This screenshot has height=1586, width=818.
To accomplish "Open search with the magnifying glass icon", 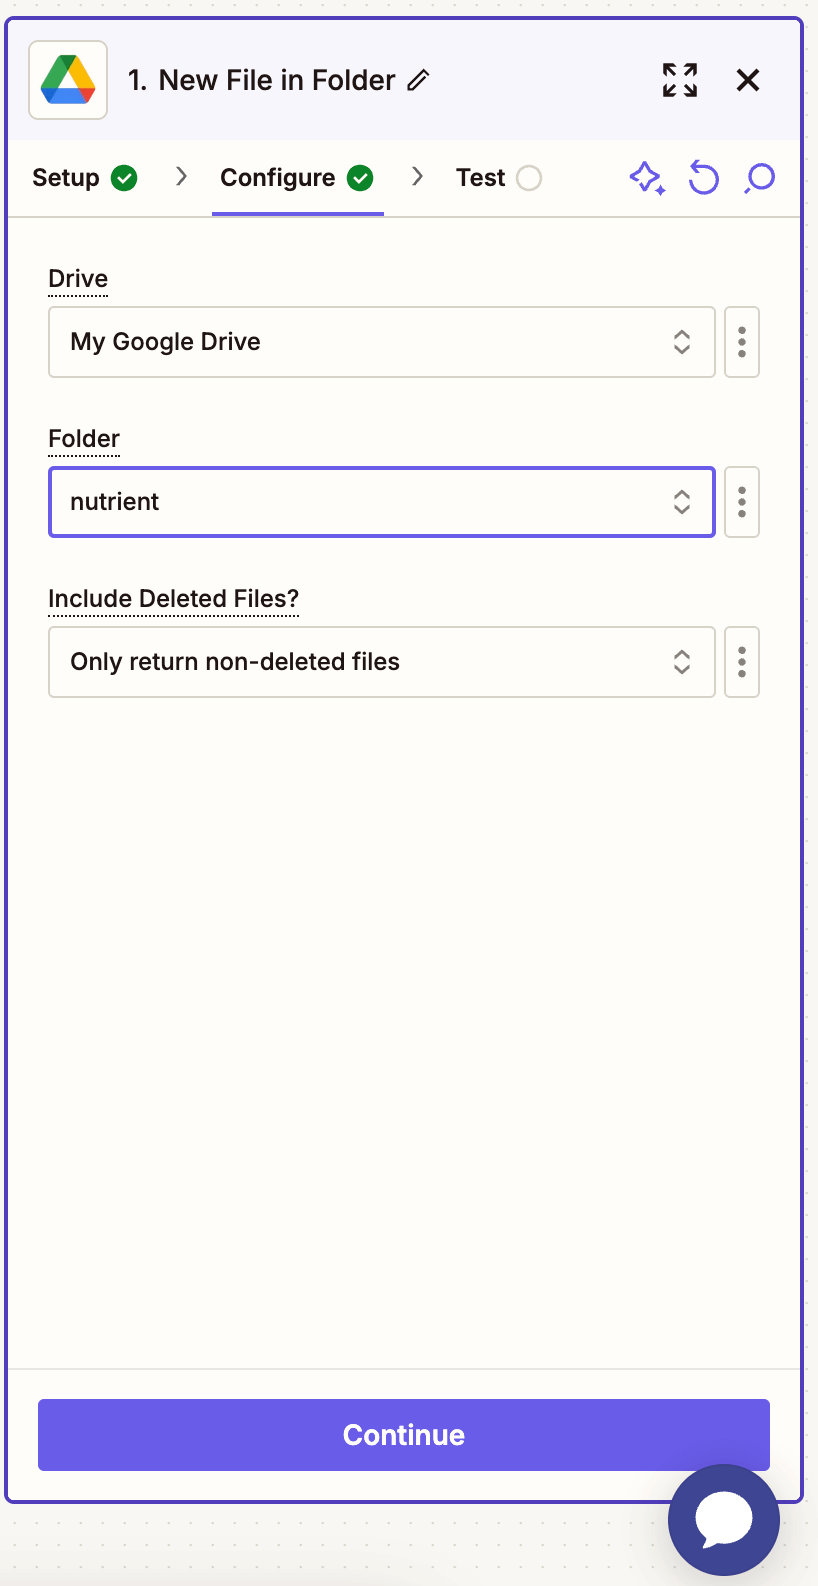I will pos(759,177).
